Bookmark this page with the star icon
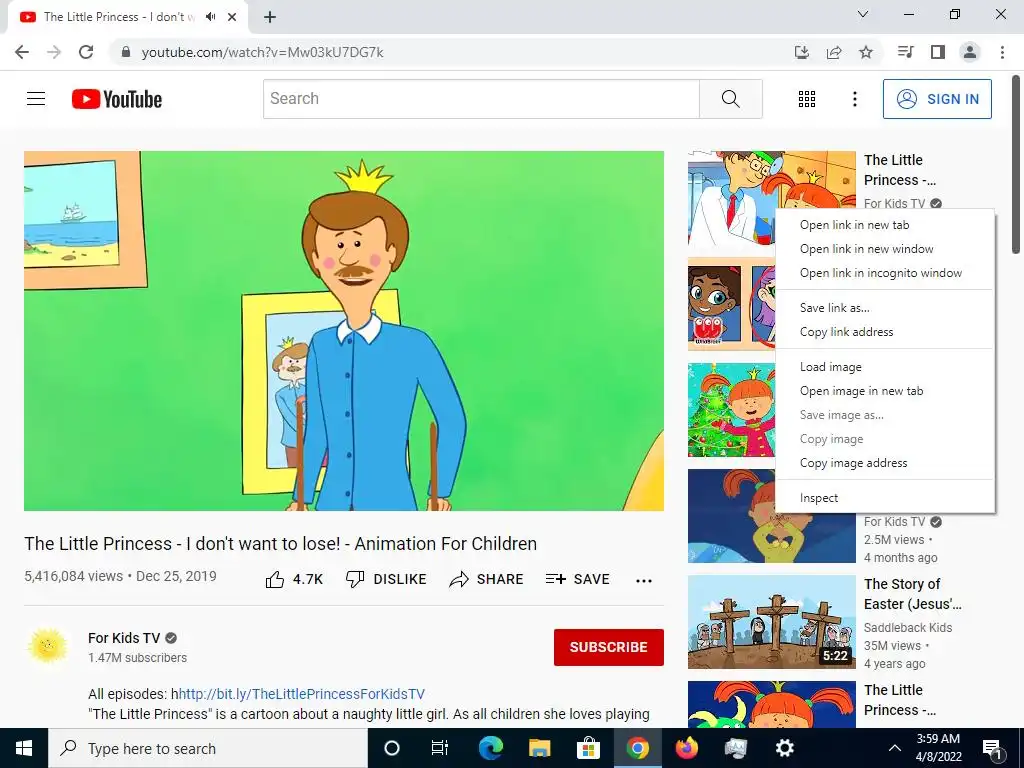The height and width of the screenshot is (768, 1024). point(866,52)
